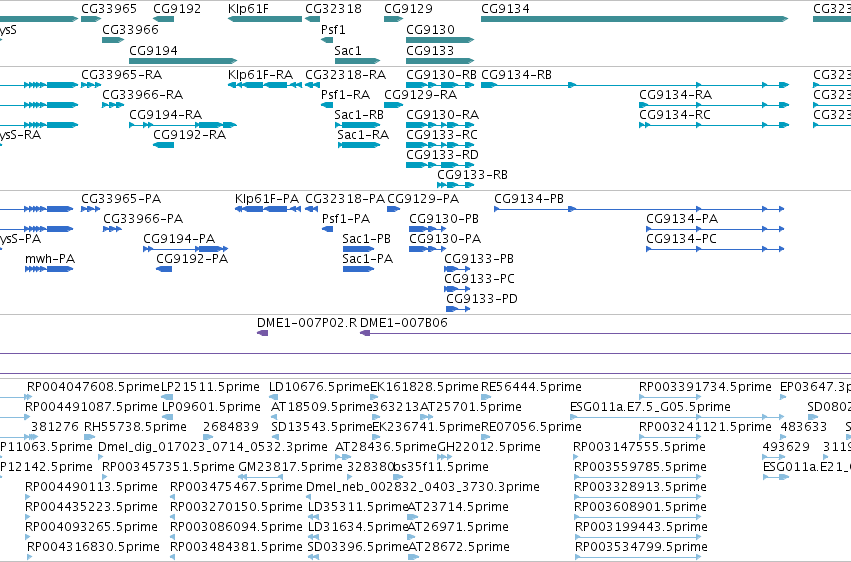Click the RP003391734.5prime EST label
Viewport: 851px width, 562px height.
click(x=705, y=387)
